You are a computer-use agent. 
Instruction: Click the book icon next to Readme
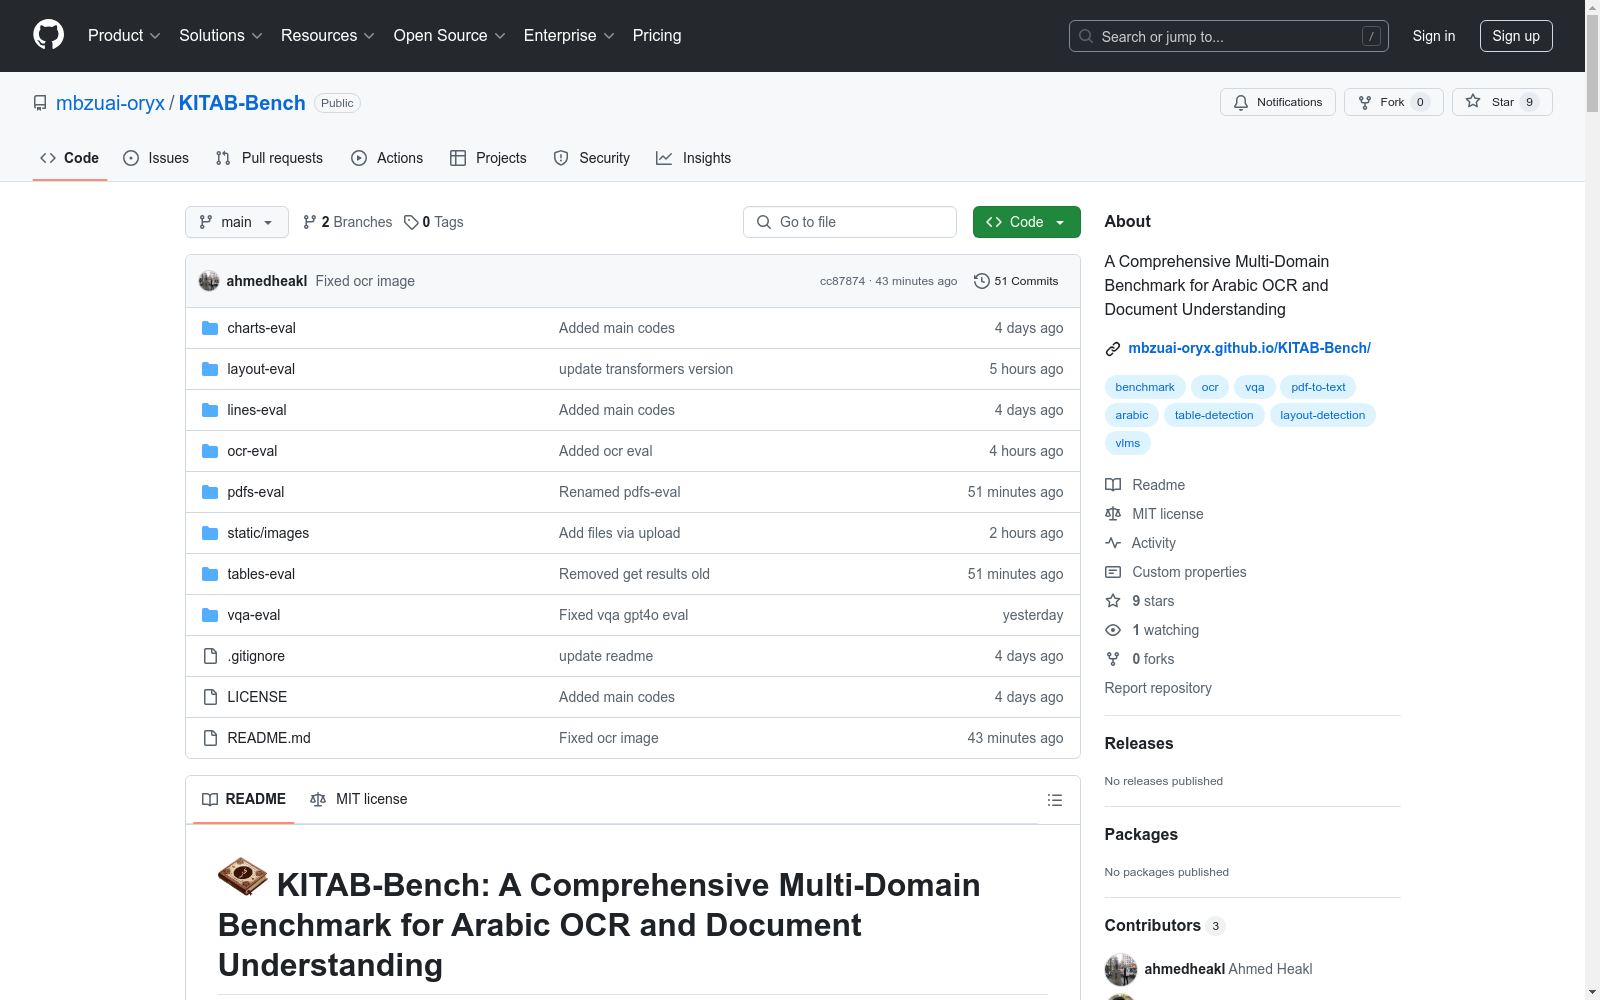click(1113, 485)
